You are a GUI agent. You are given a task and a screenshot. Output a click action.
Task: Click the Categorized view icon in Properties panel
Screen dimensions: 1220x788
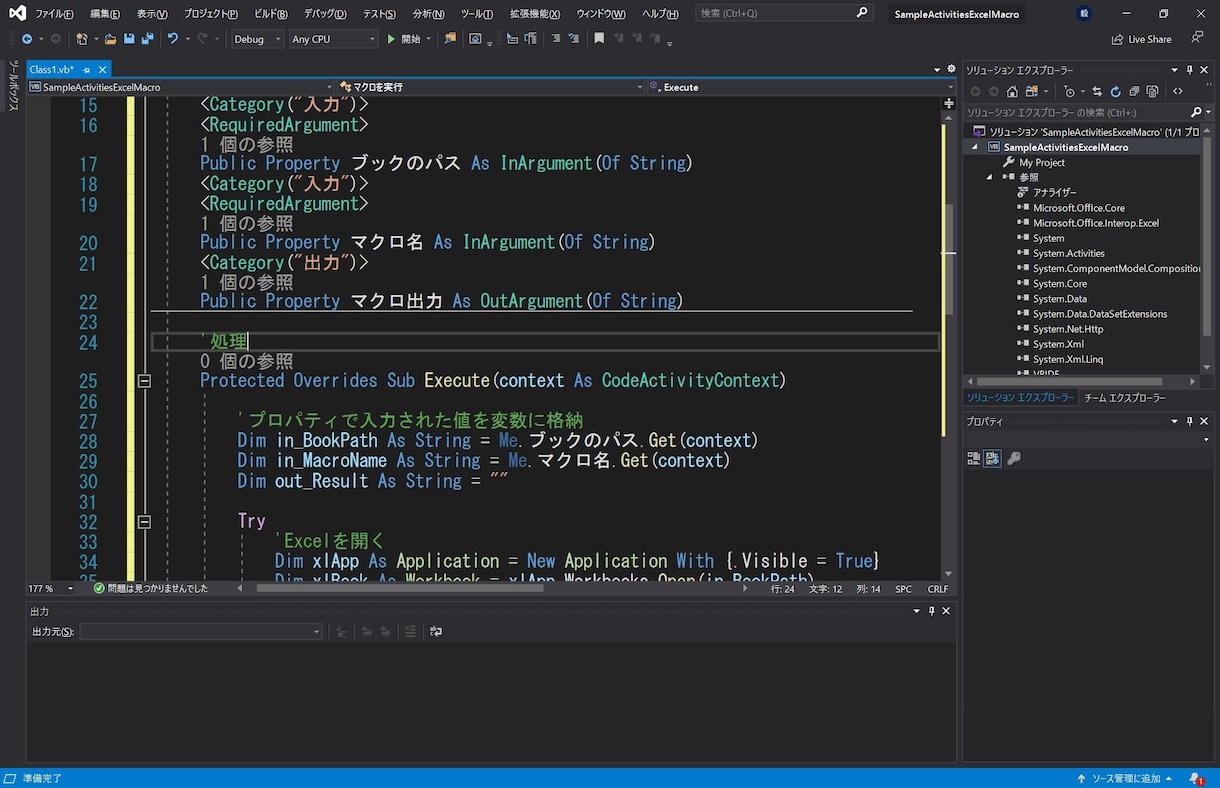pos(974,458)
